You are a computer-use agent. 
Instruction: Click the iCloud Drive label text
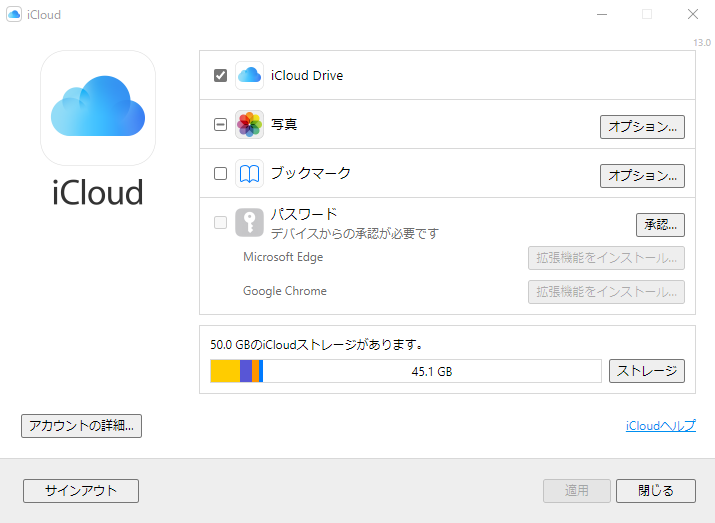[x=307, y=75]
